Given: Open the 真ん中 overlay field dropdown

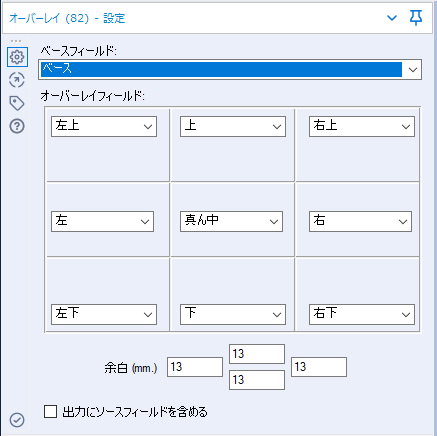Looking at the screenshot, I should 231,221.
